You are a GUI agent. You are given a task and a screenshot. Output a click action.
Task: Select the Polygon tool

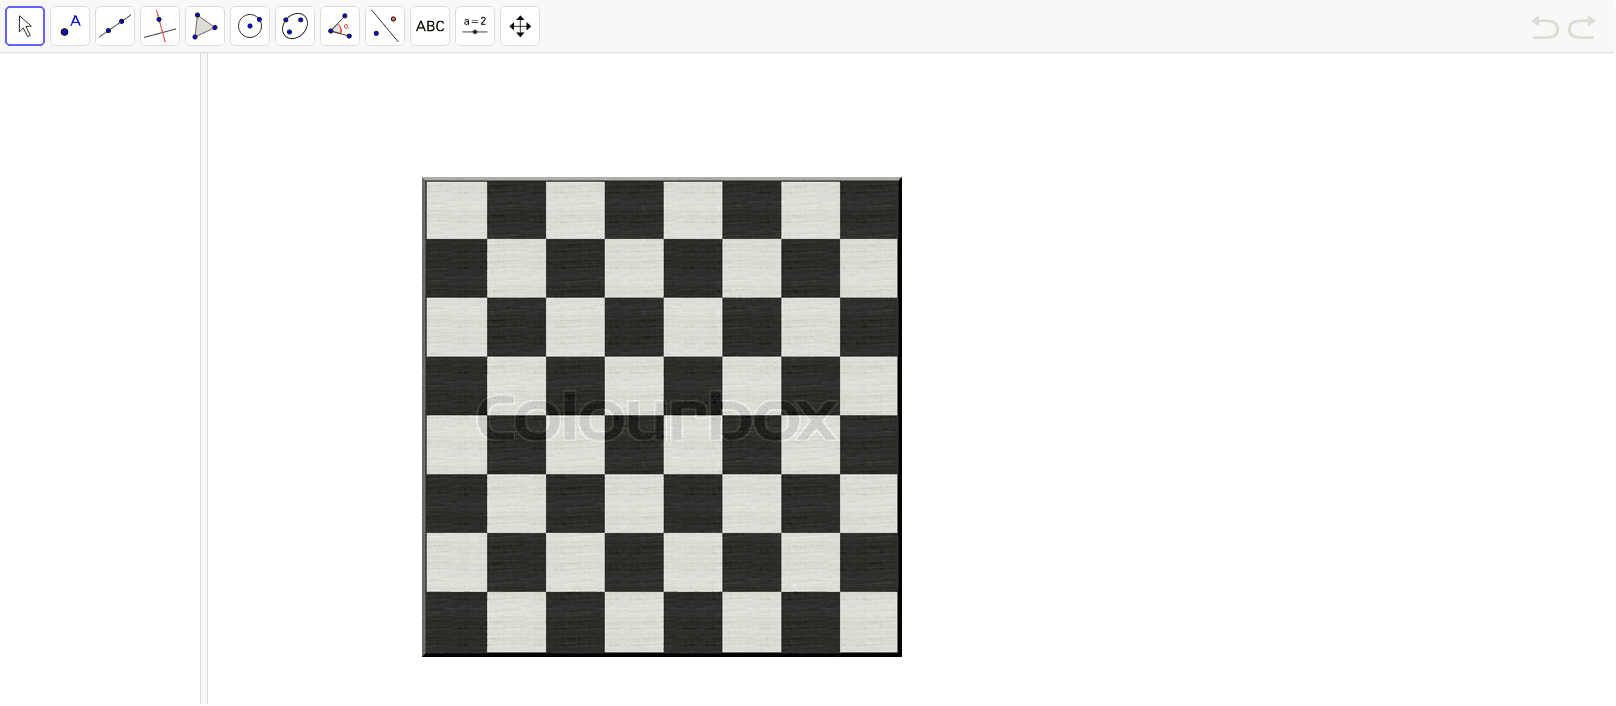tap(205, 26)
